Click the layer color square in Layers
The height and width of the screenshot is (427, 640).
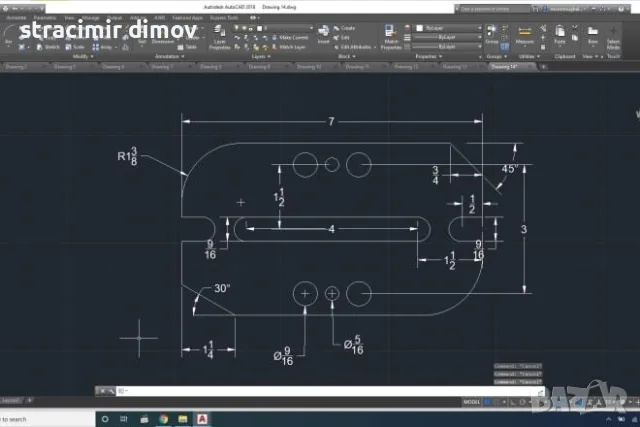coord(260,28)
